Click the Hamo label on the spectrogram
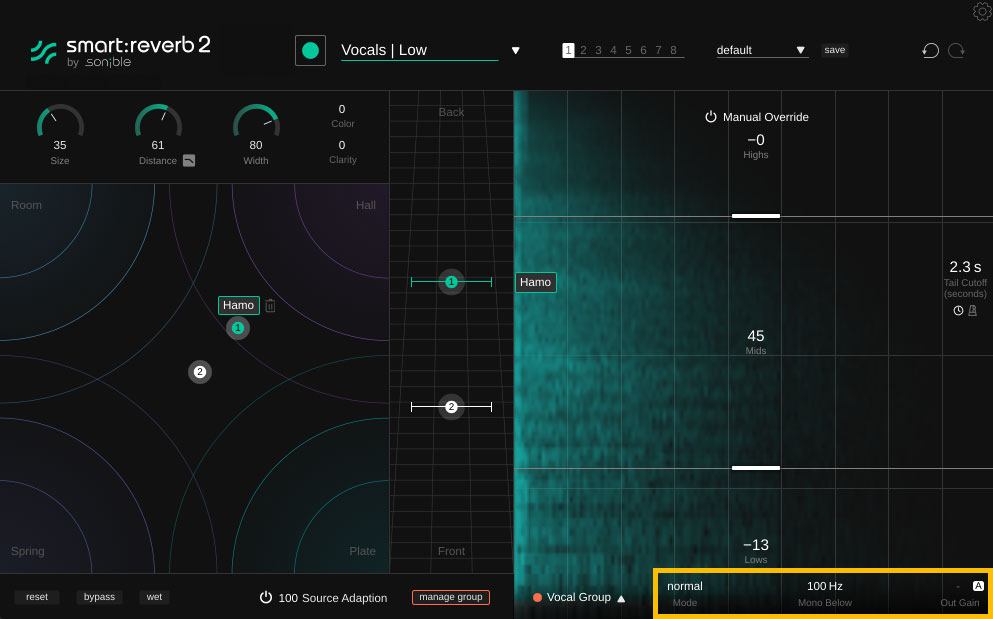The width and height of the screenshot is (993, 619). 536,283
